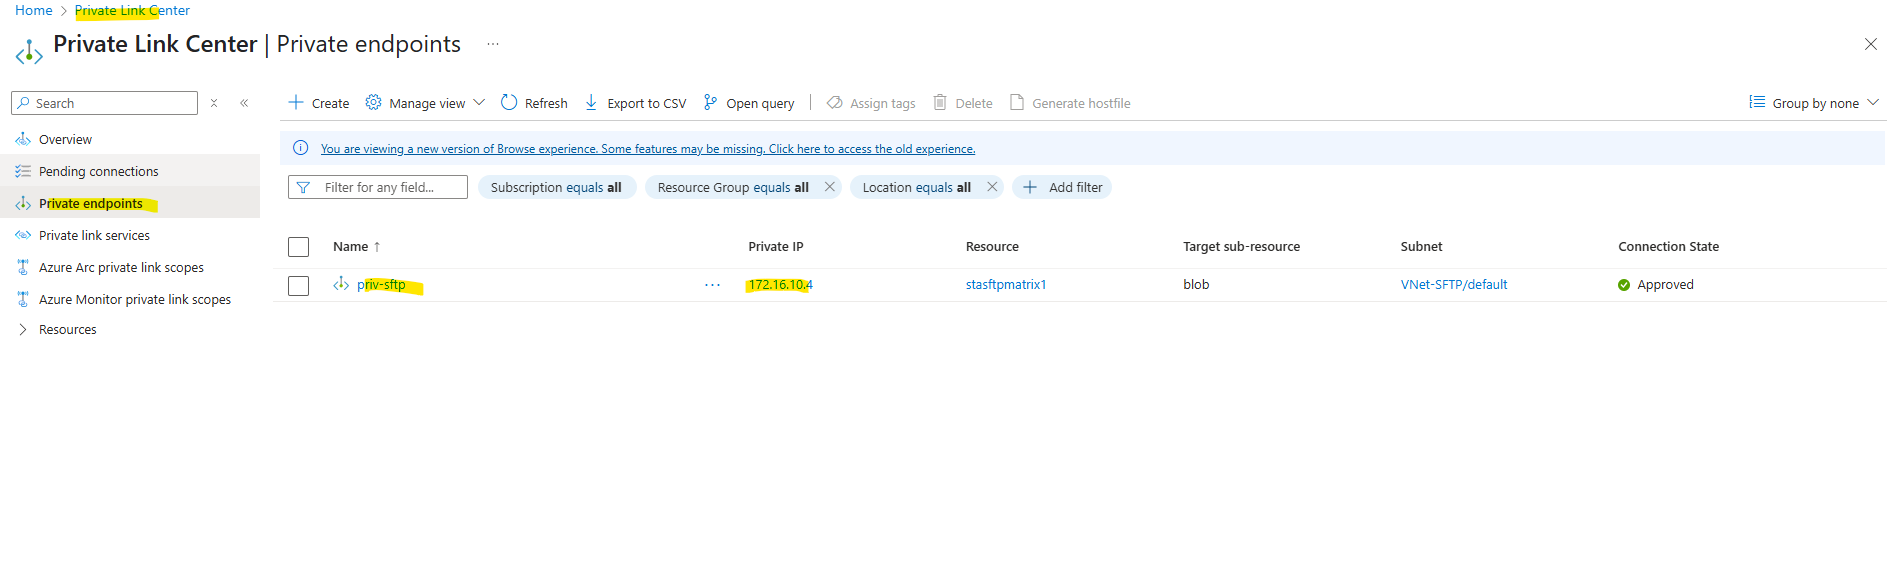Click the Target sub-resource column header
1891x561 pixels.
(x=1241, y=246)
